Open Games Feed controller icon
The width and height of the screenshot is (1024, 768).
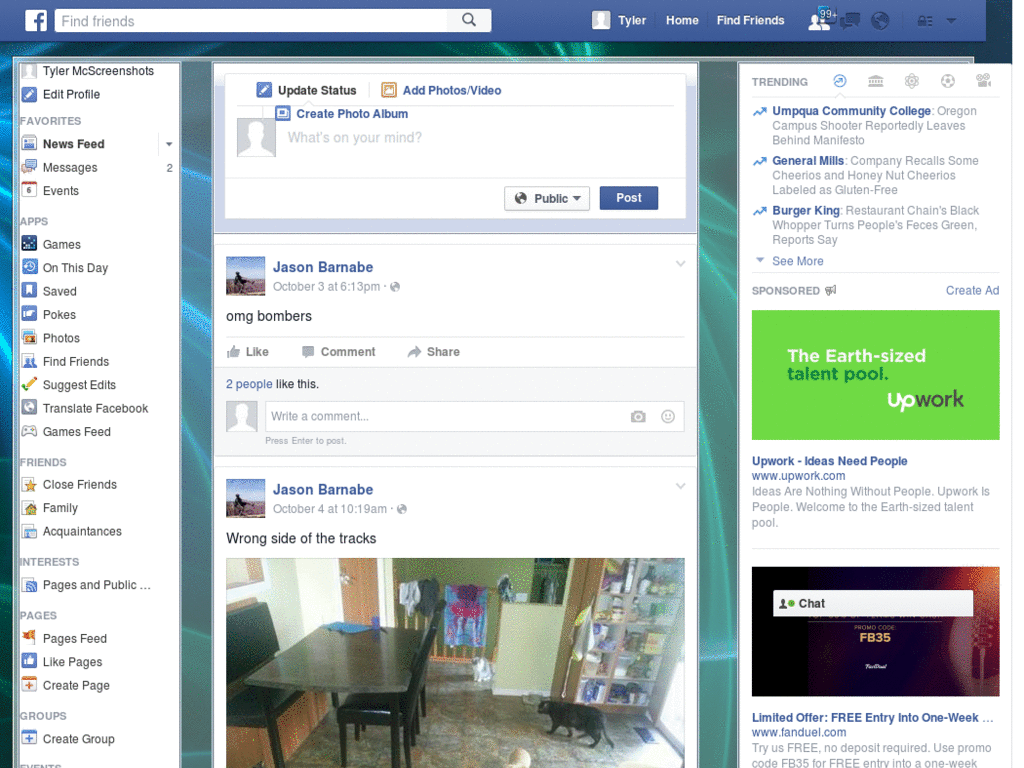(x=29, y=431)
